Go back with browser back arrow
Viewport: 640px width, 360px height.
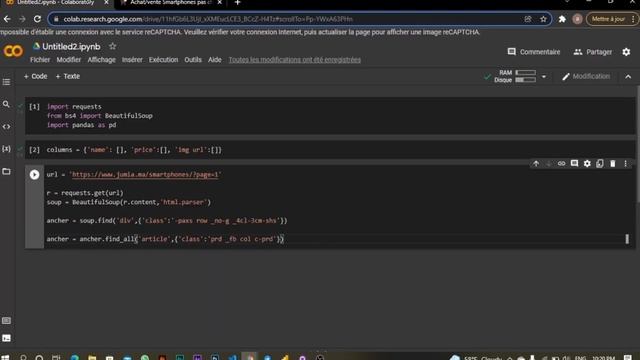click(7, 19)
